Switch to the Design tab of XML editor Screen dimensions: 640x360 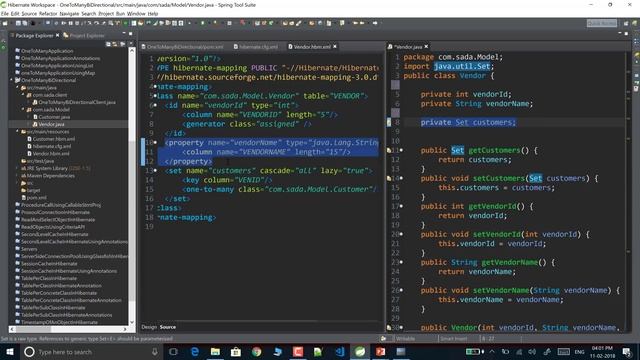[149, 327]
